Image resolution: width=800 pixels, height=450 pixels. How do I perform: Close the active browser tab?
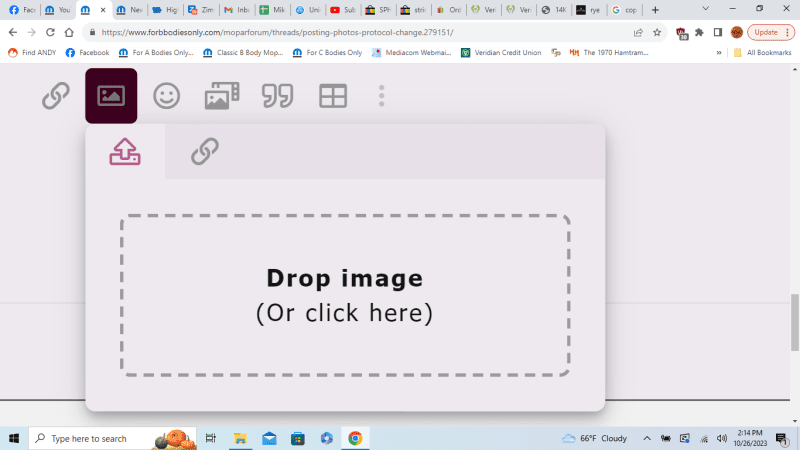[x=103, y=10]
